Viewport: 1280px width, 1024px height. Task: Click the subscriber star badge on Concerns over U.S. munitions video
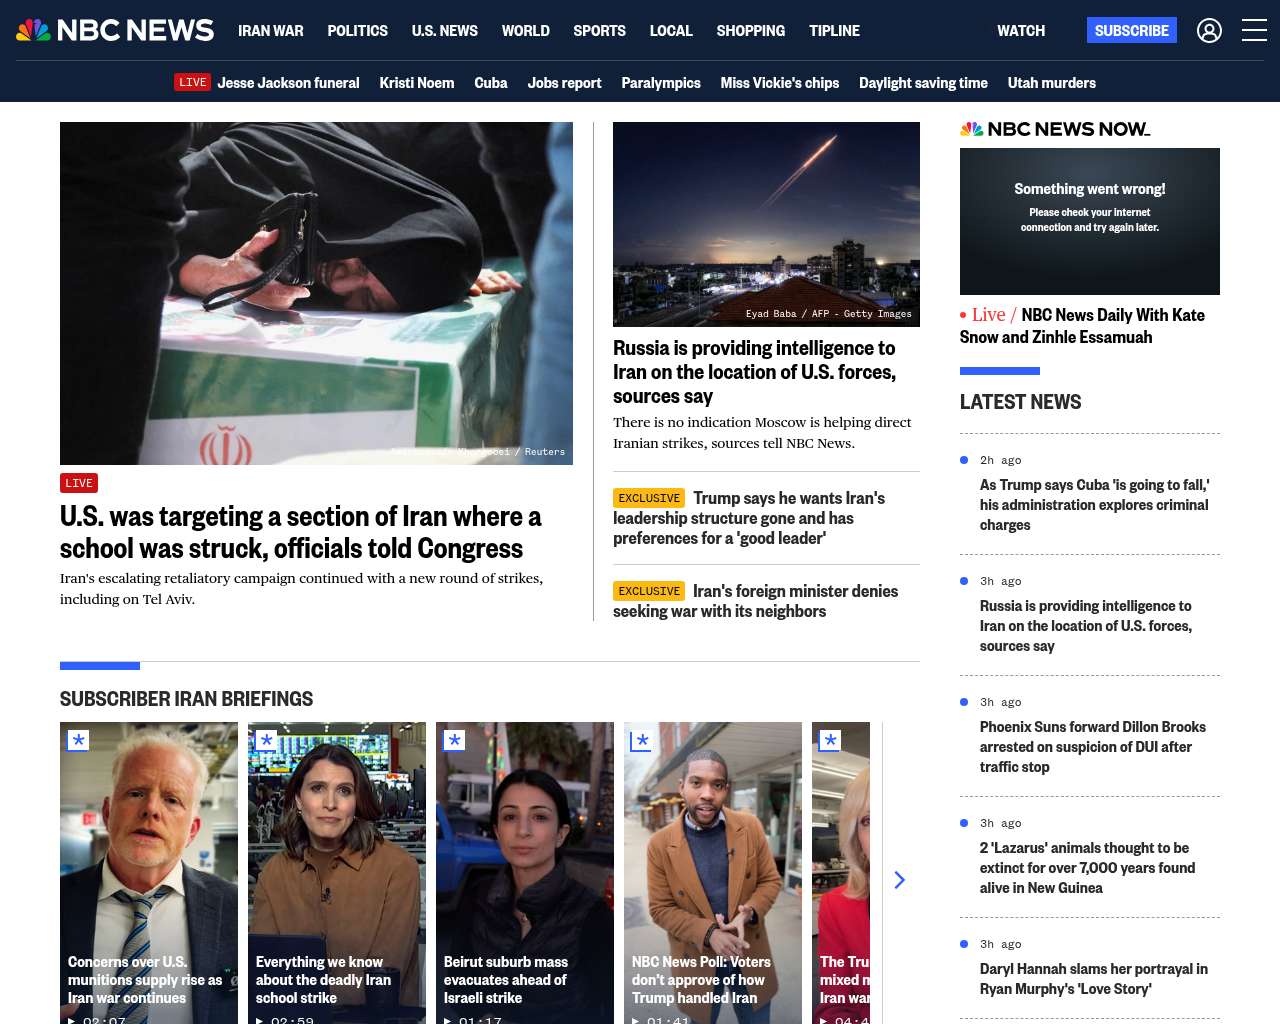click(x=78, y=740)
